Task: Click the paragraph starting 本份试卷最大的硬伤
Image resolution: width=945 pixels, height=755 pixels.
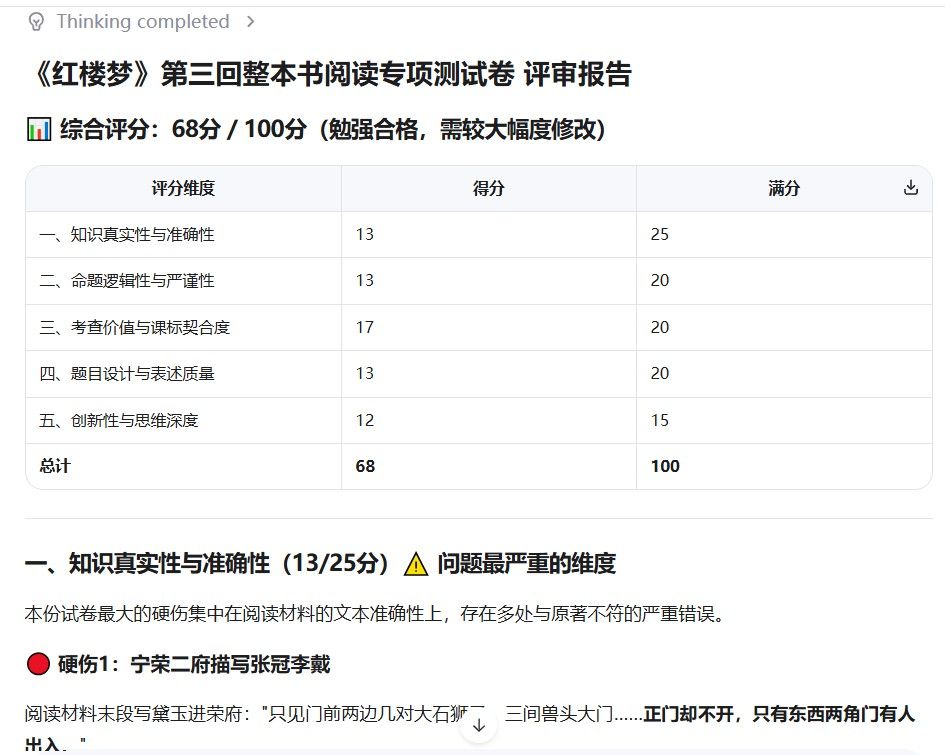Action: coord(375,614)
